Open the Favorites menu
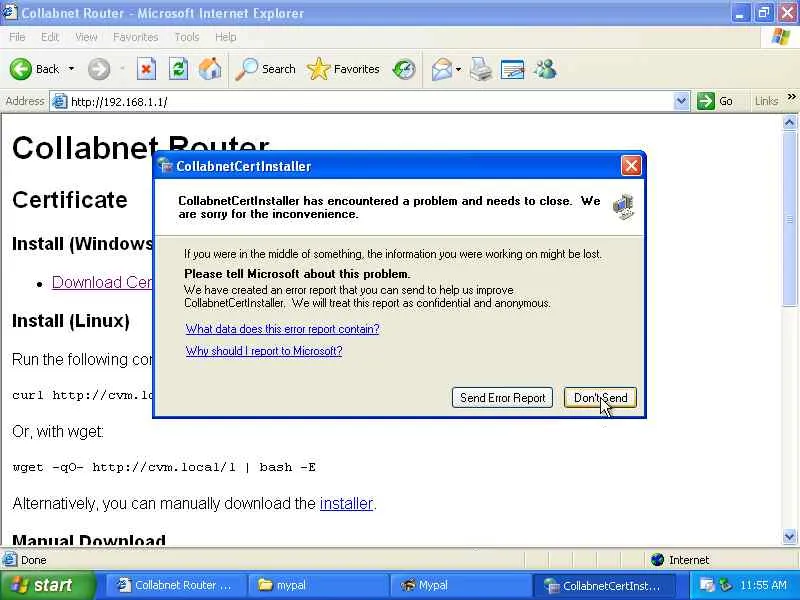The width and height of the screenshot is (800, 600). [x=135, y=37]
